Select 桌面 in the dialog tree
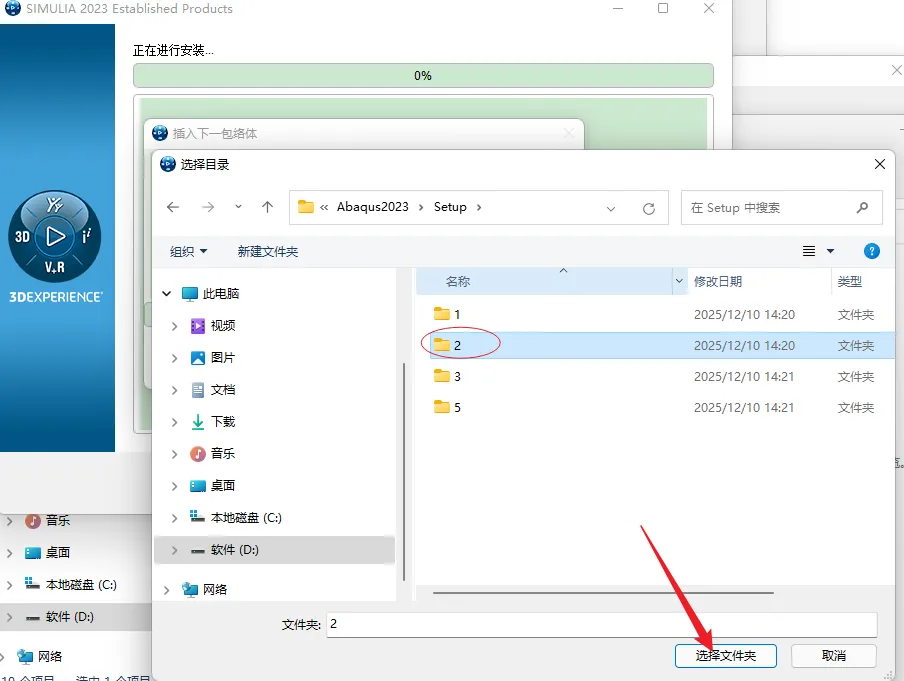This screenshot has width=904, height=681. coord(223,486)
